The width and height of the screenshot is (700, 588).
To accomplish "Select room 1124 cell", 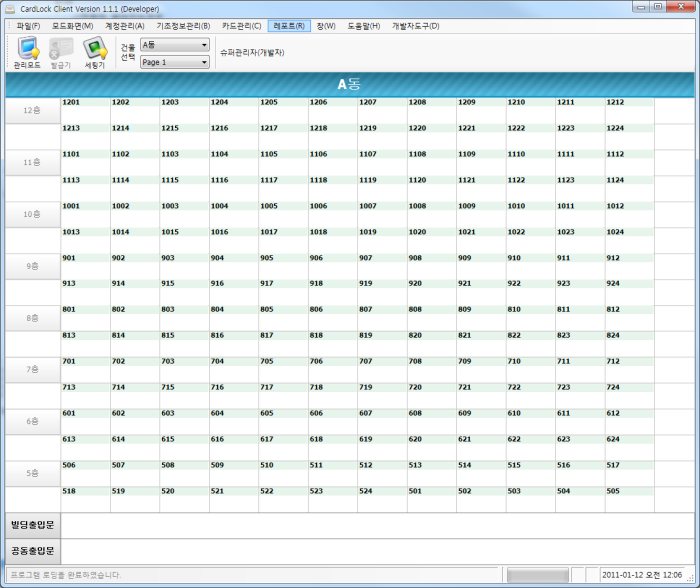I will [x=629, y=188].
